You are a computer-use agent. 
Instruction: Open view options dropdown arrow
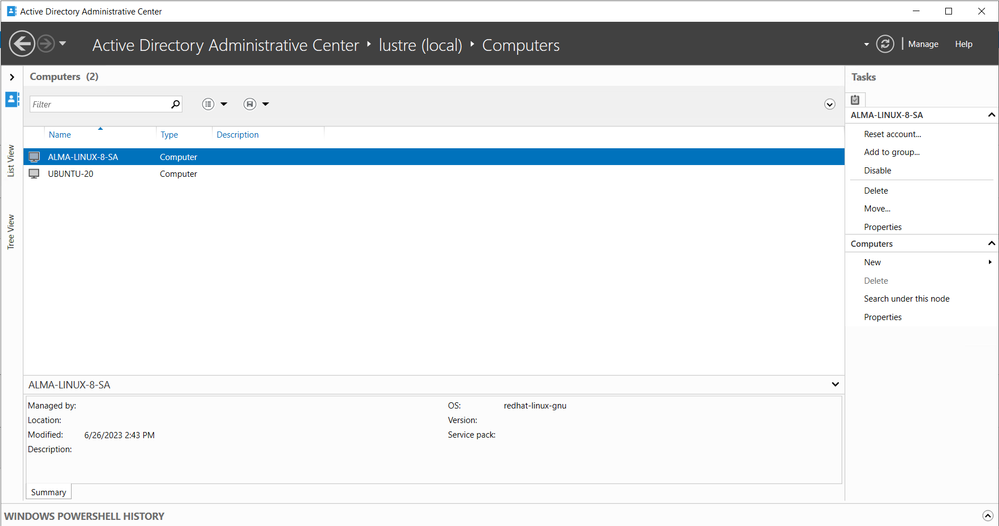pyautogui.click(x=224, y=104)
